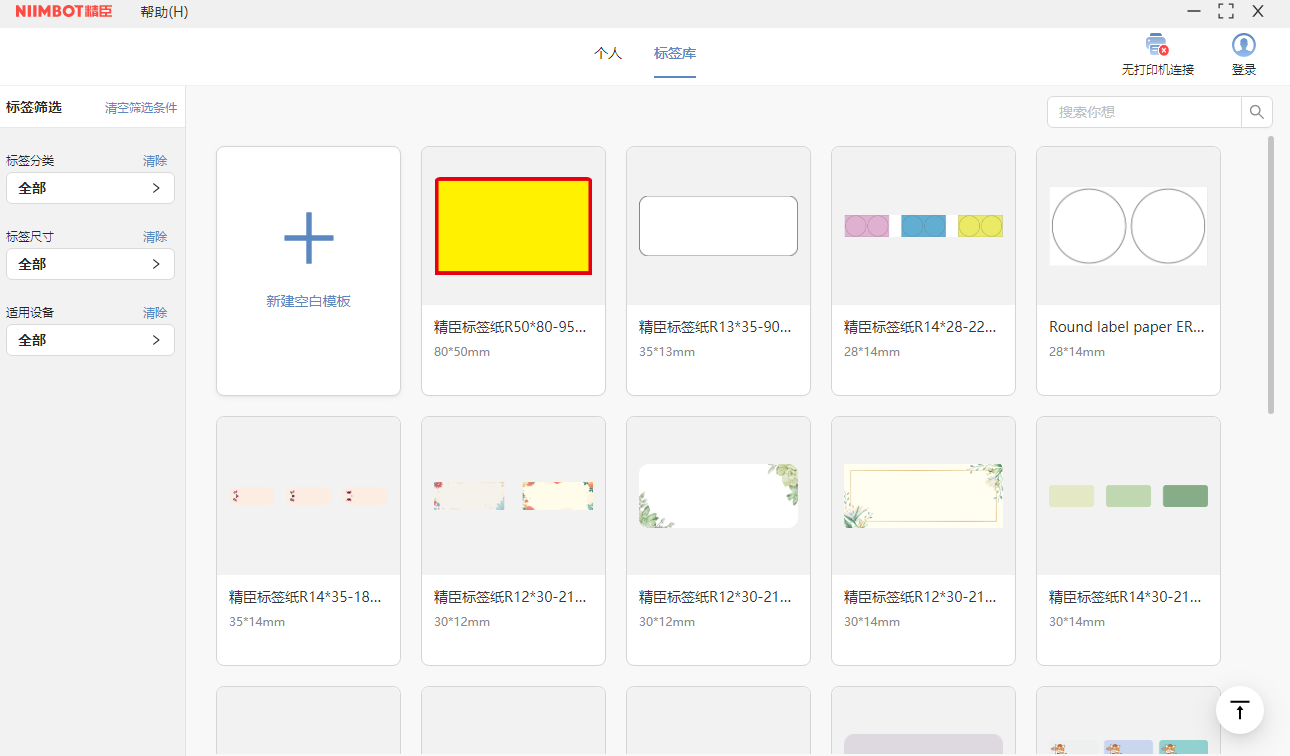
Task: Switch to the personal (个人) tab
Action: (x=608, y=54)
